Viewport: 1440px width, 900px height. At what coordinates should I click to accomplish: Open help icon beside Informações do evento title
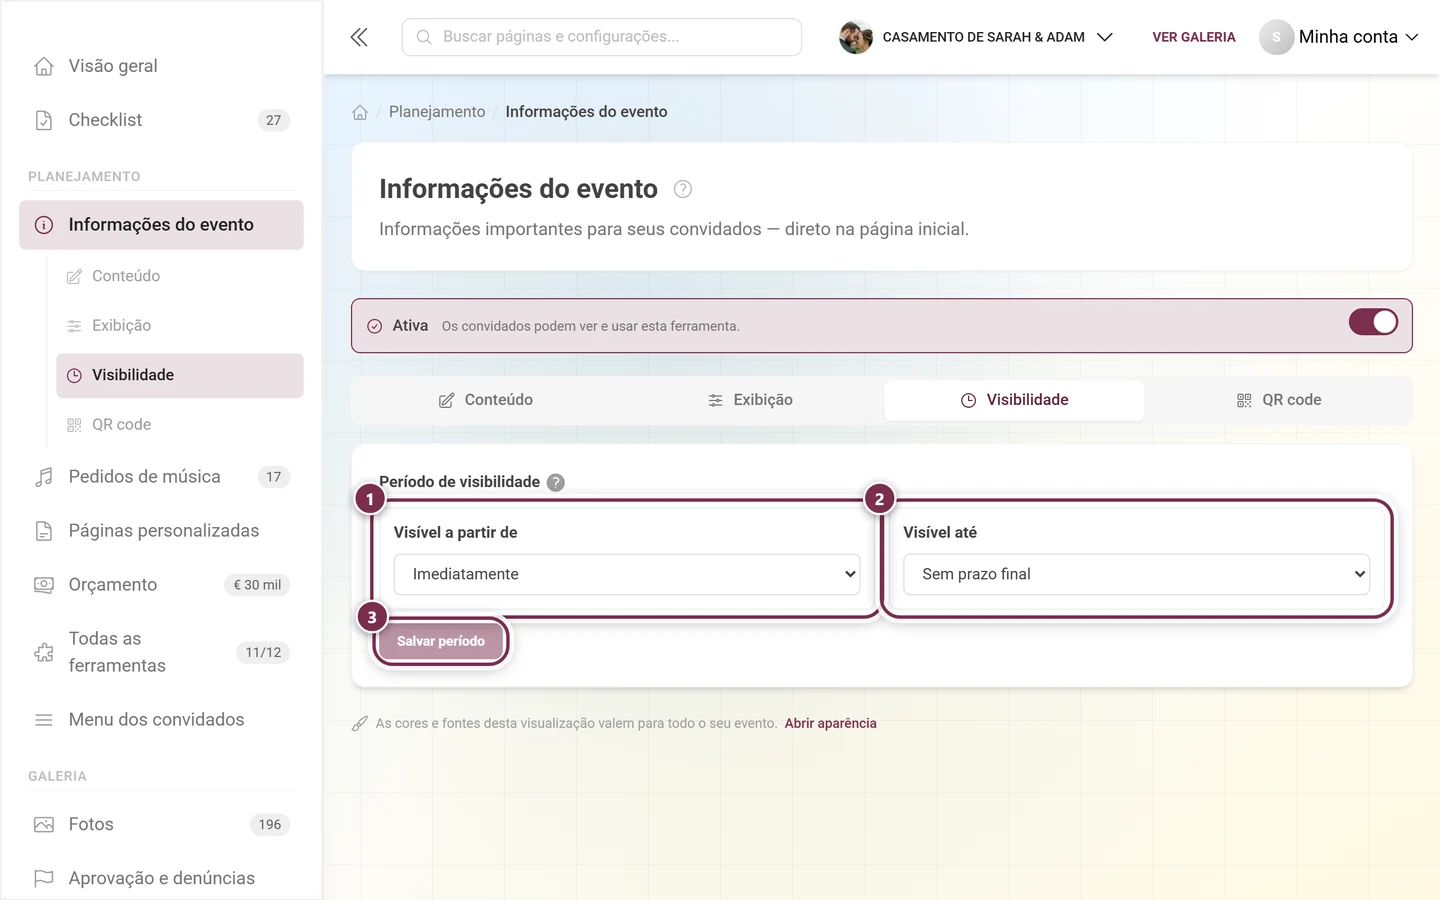click(x=683, y=189)
